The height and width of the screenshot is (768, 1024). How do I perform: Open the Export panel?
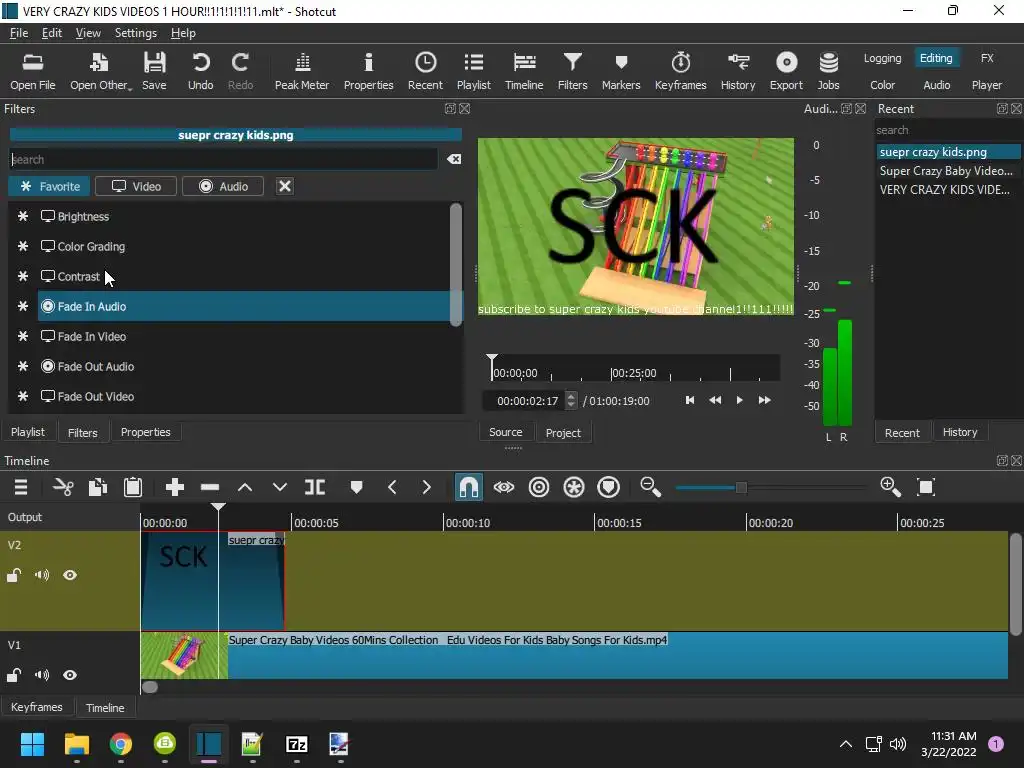pyautogui.click(x=786, y=71)
